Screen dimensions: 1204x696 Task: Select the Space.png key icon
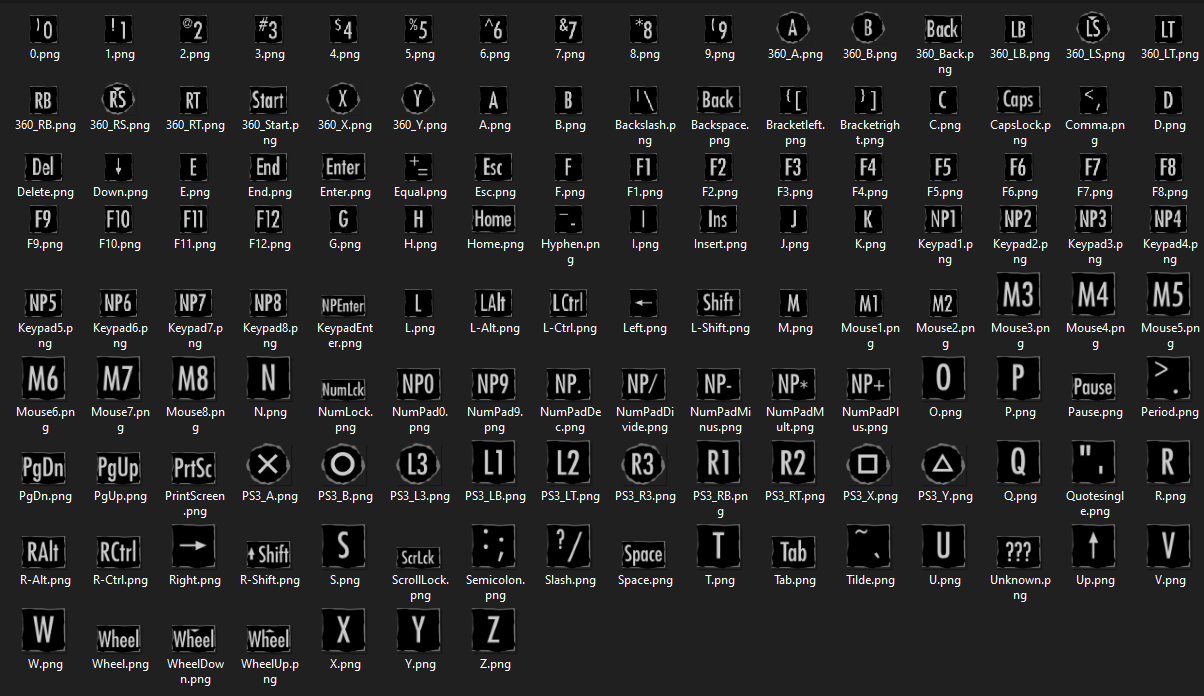coord(643,553)
